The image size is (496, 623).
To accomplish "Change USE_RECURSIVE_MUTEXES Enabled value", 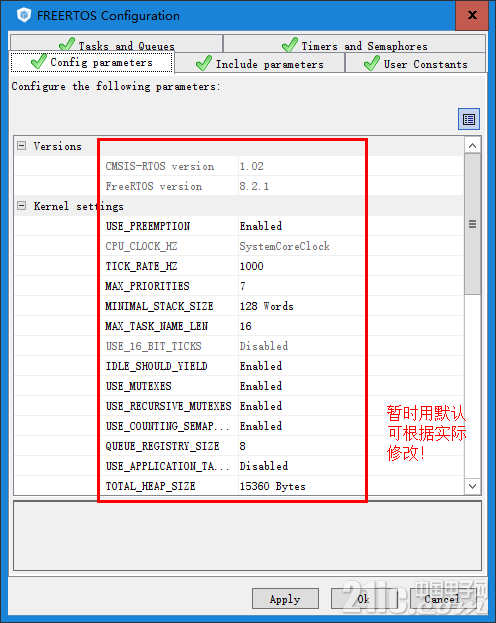I will 261,406.
